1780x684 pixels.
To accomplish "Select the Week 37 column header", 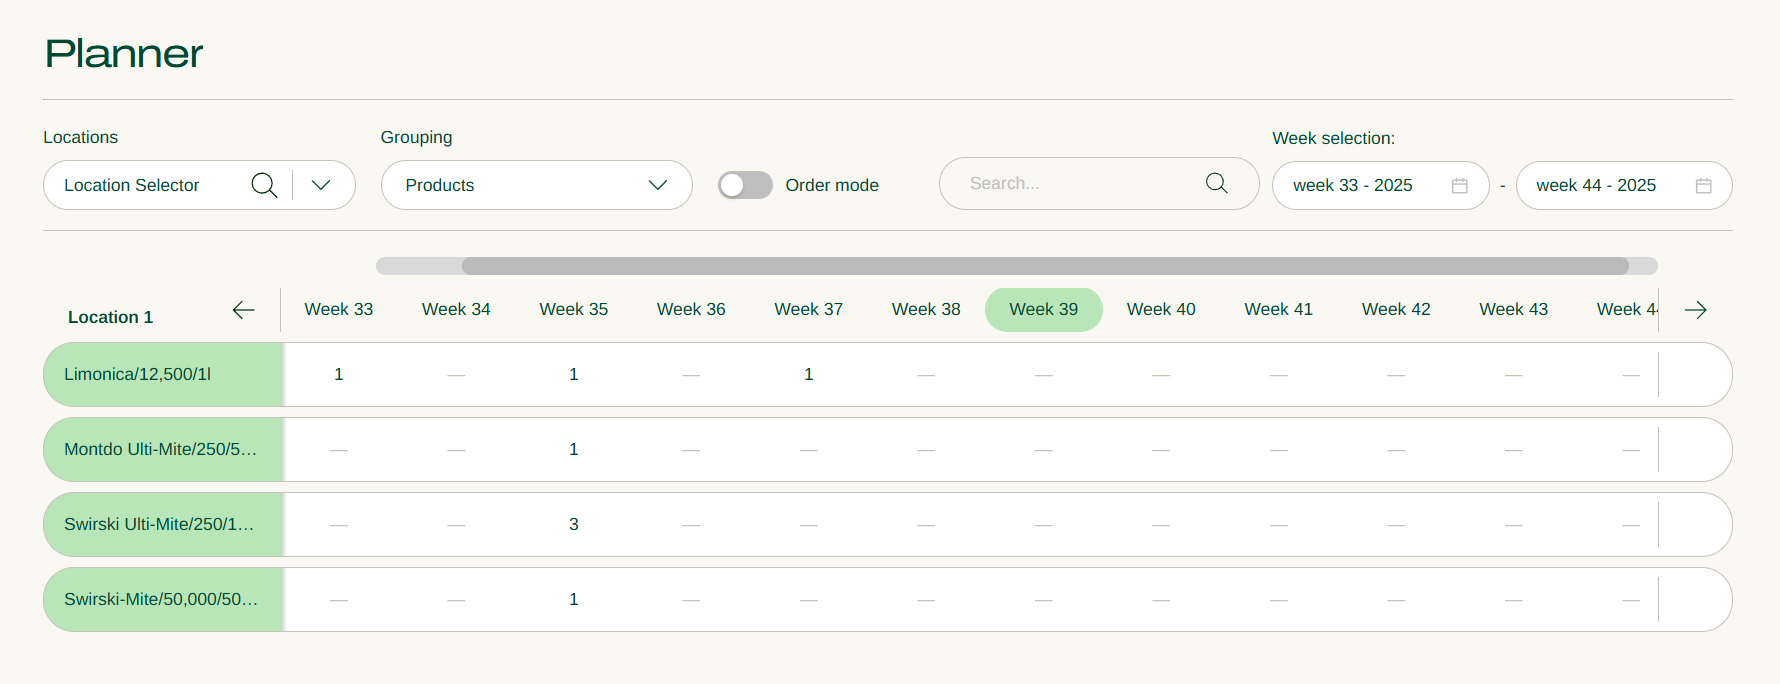I will (809, 310).
